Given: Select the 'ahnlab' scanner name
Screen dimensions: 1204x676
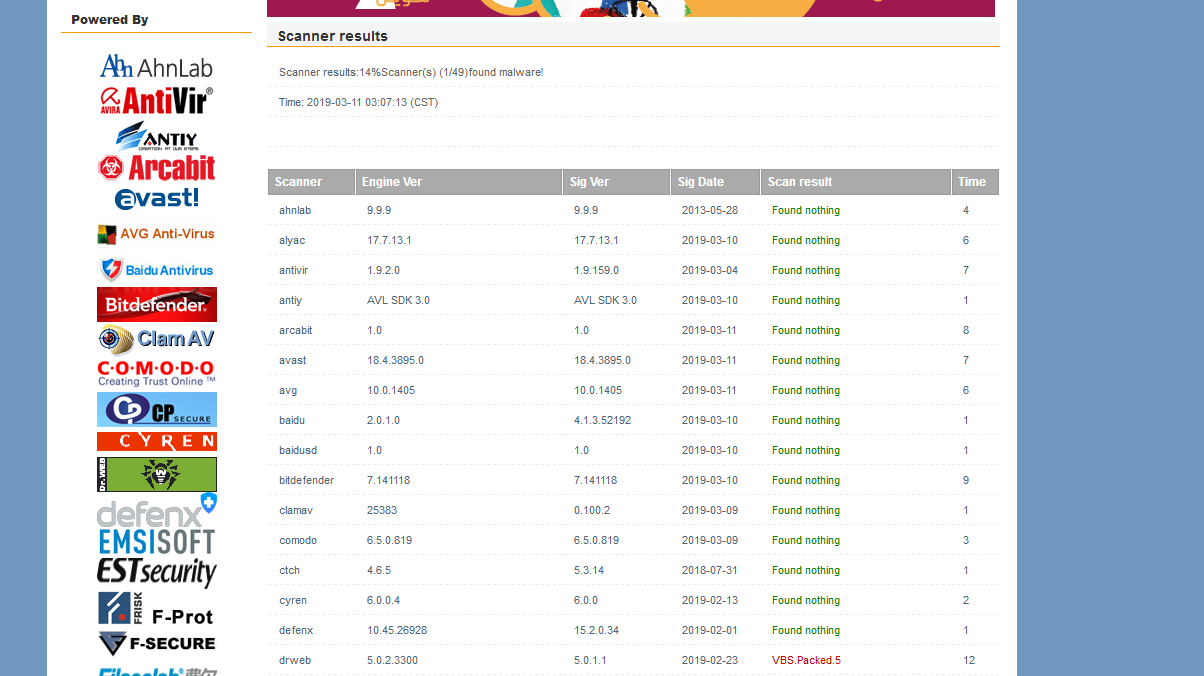Looking at the screenshot, I should [x=295, y=210].
